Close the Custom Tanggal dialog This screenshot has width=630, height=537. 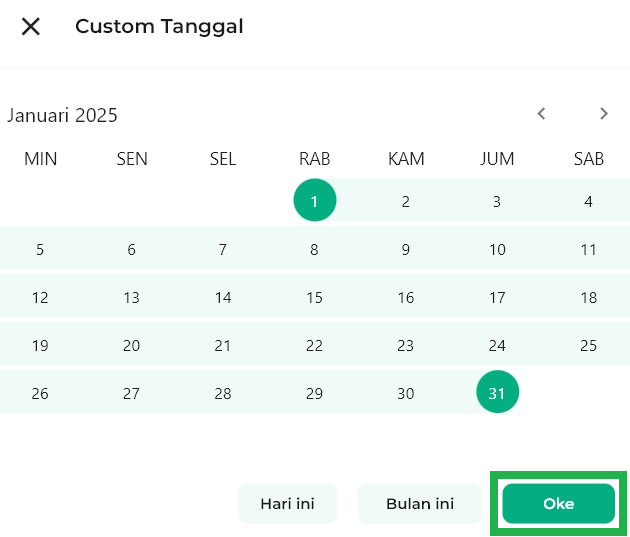(31, 27)
